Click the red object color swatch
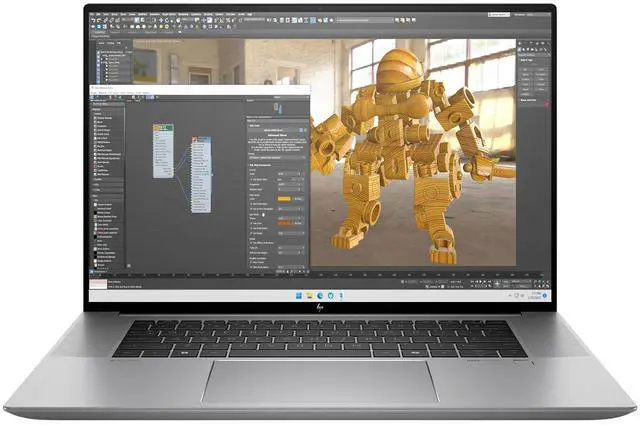 547,104
